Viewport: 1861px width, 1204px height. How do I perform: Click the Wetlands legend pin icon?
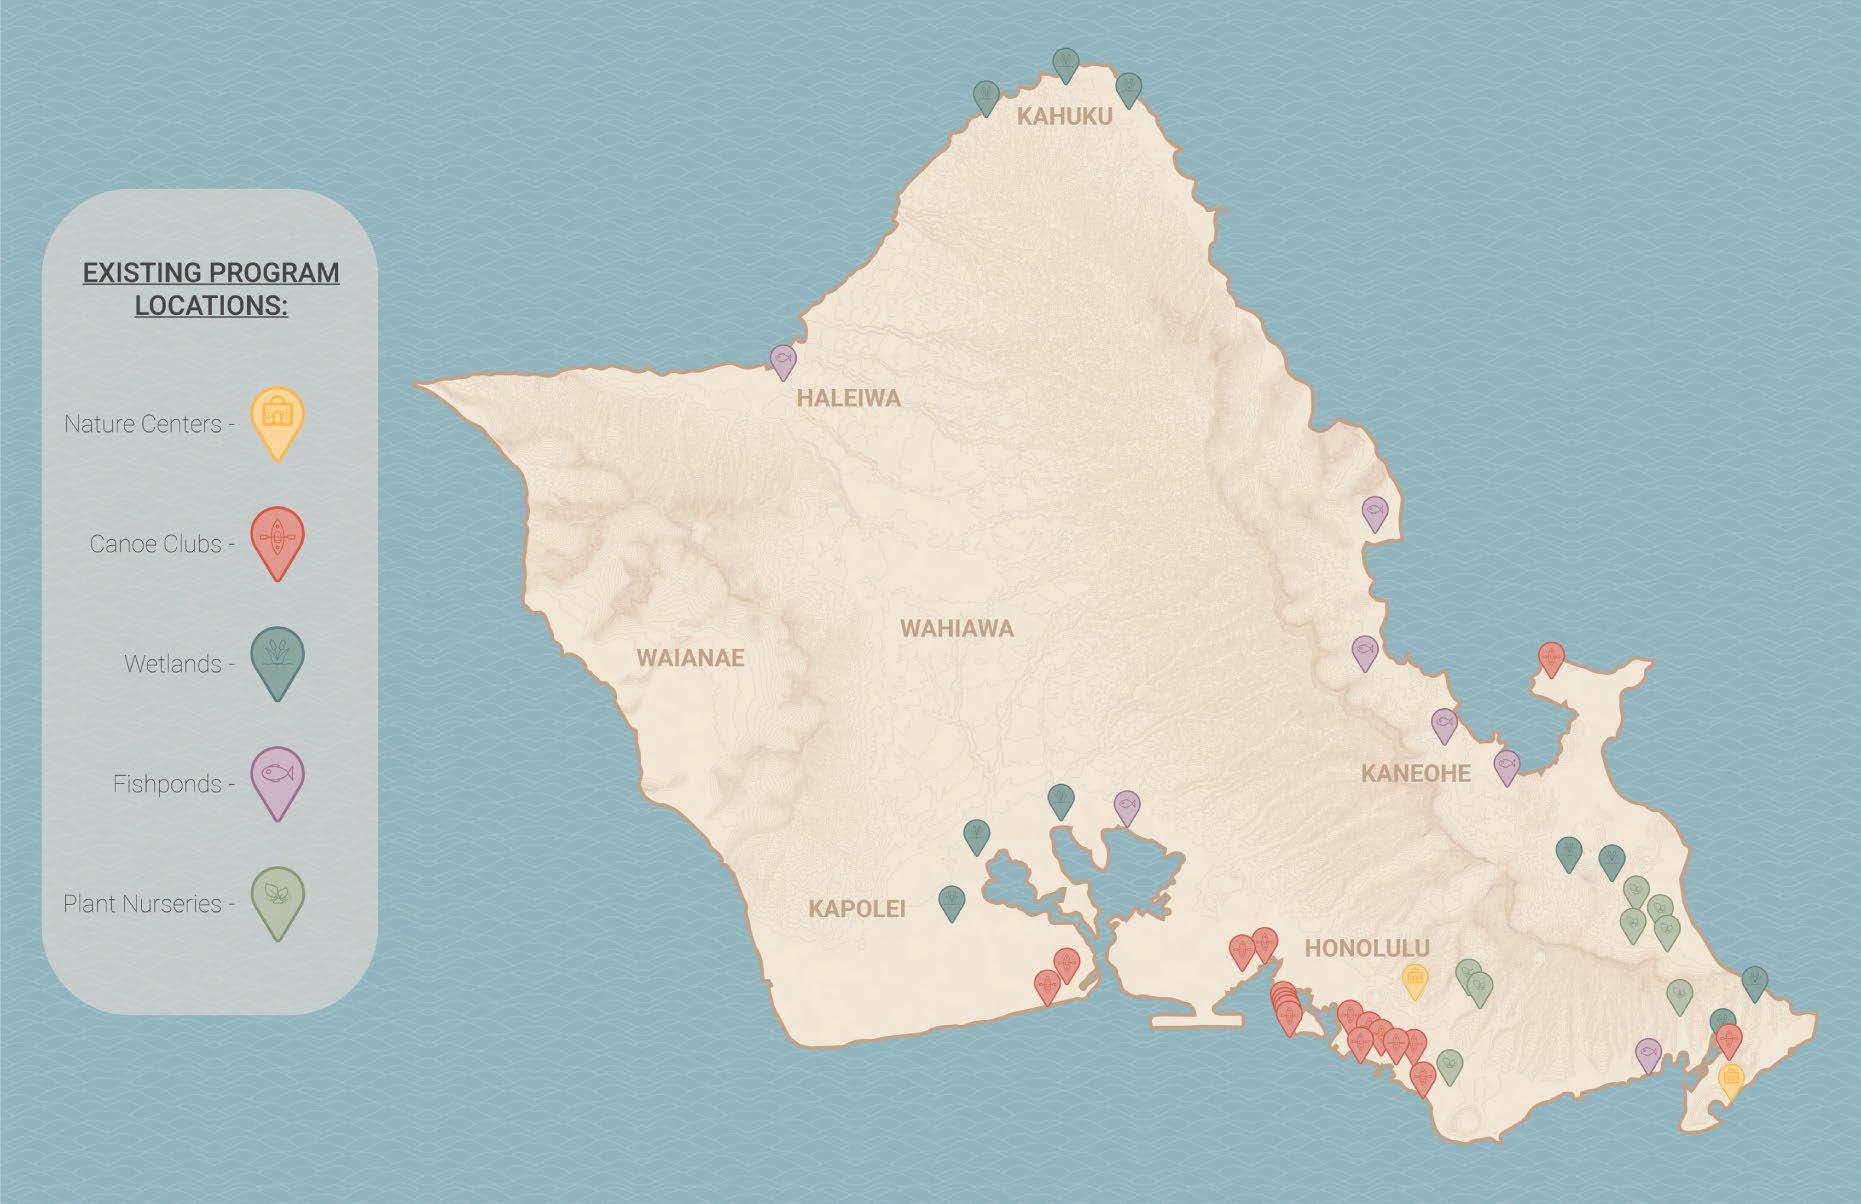277,663
